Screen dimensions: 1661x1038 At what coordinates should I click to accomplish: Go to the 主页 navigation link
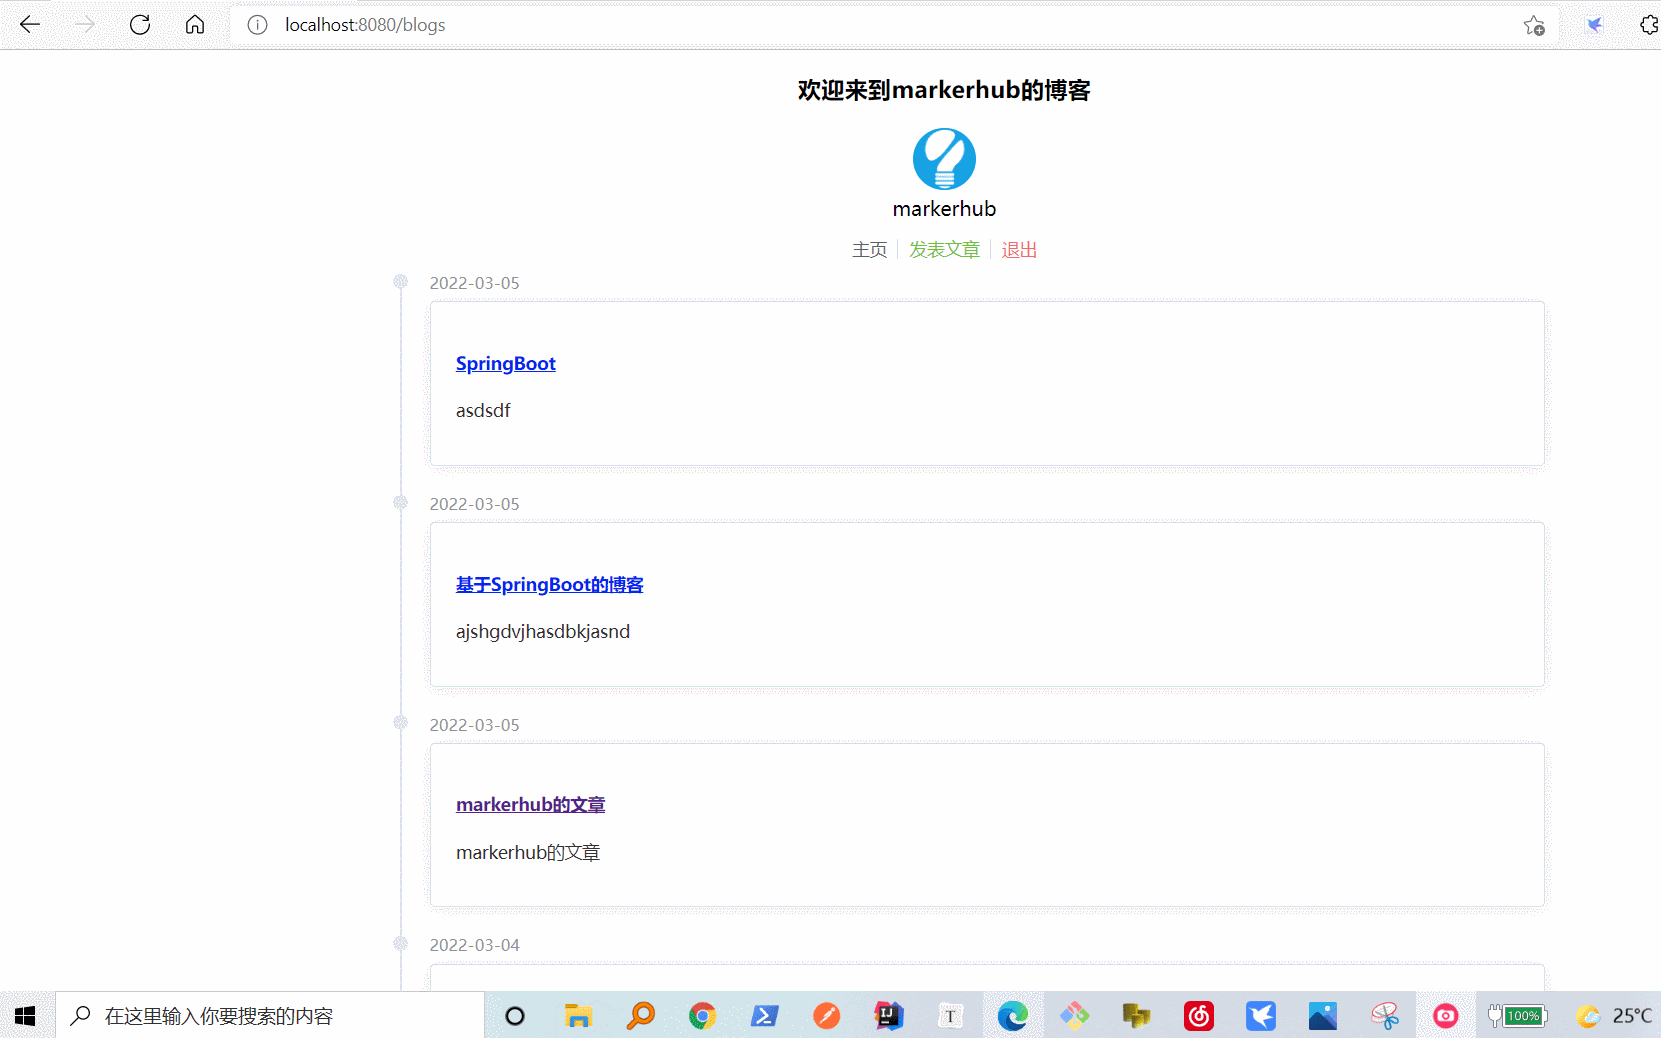point(869,250)
